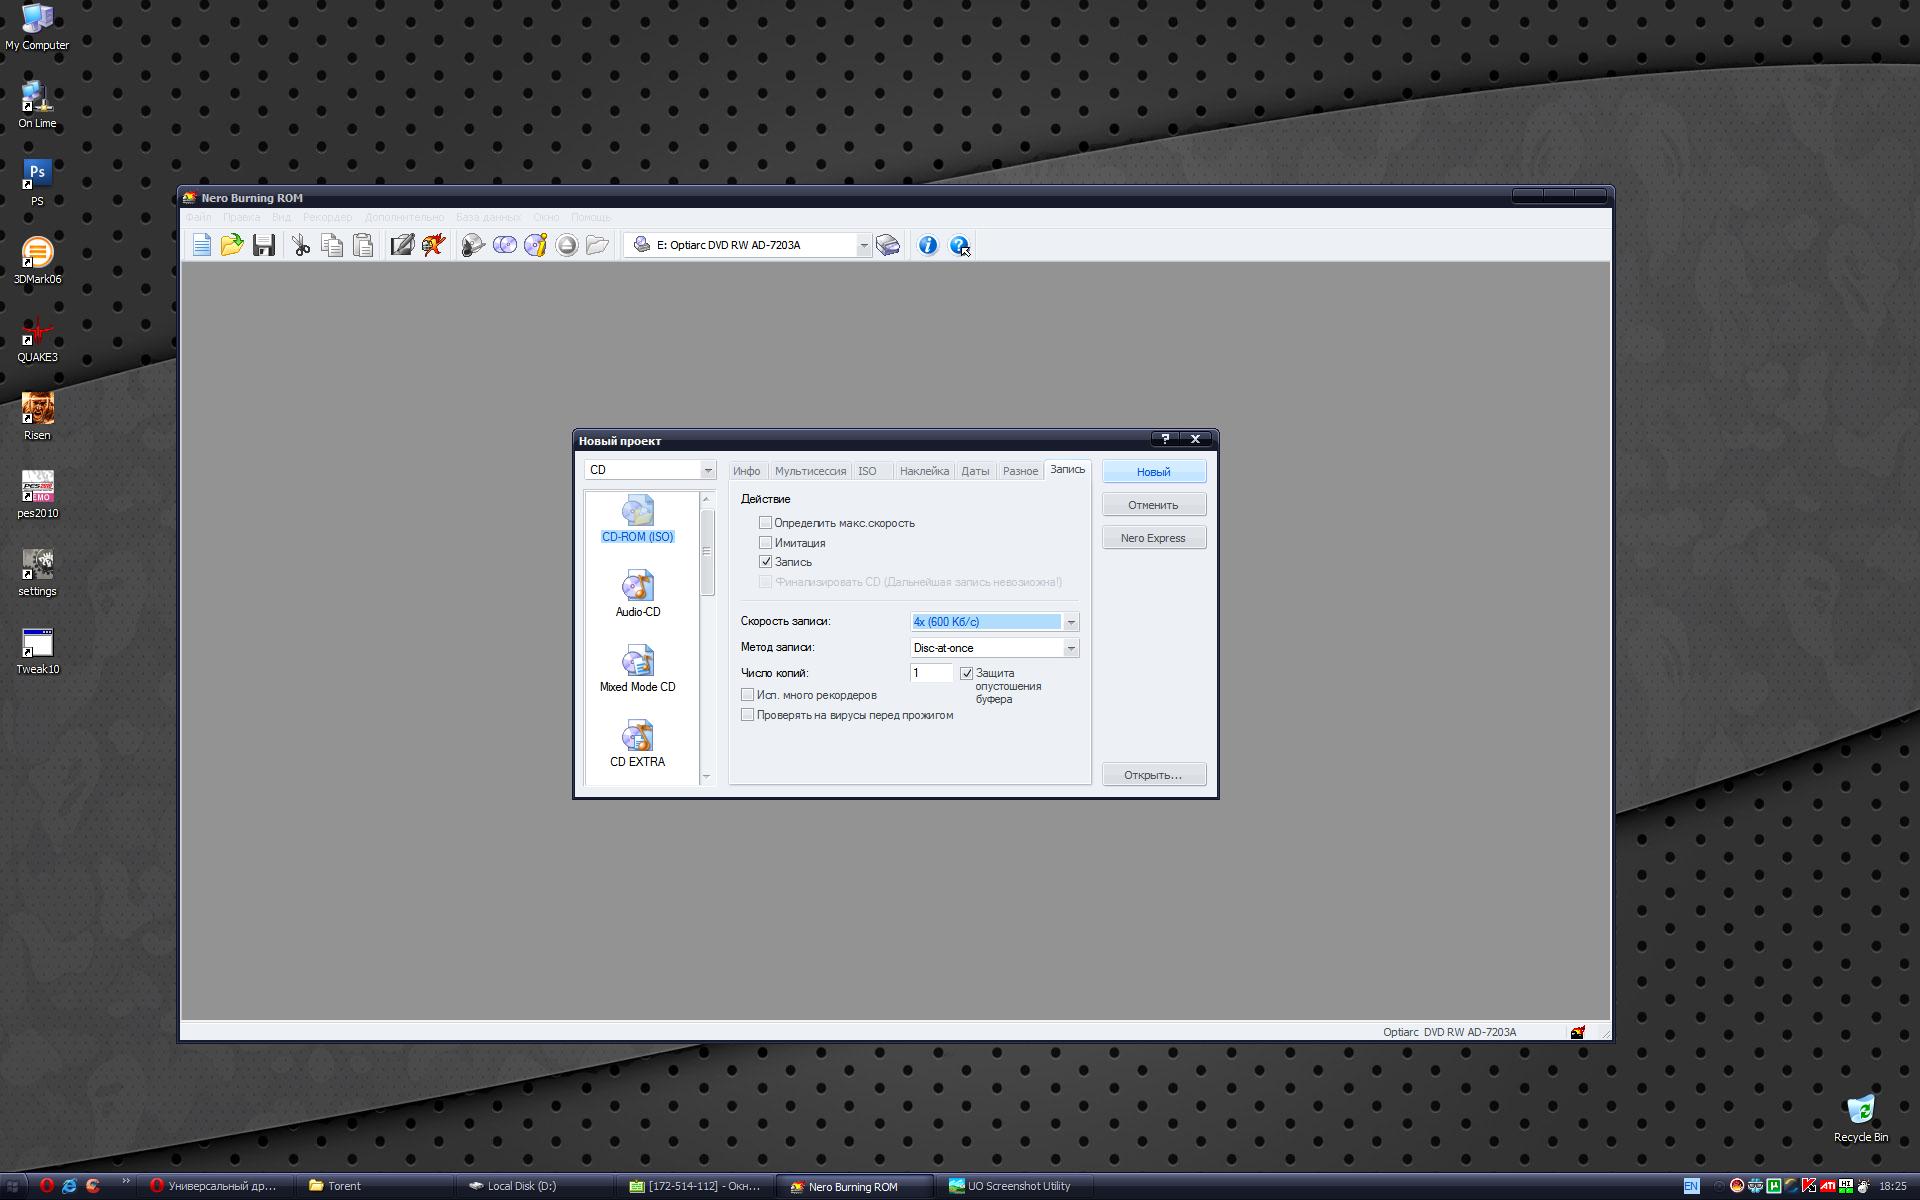Enable the Имитация checkbox
Image resolution: width=1920 pixels, height=1200 pixels.
(766, 543)
